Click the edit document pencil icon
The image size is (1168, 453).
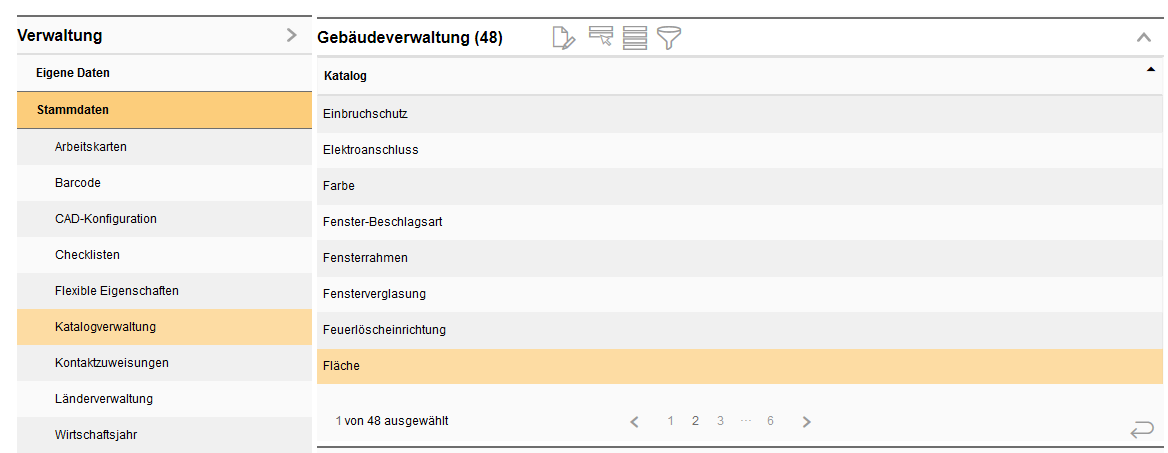pos(564,38)
